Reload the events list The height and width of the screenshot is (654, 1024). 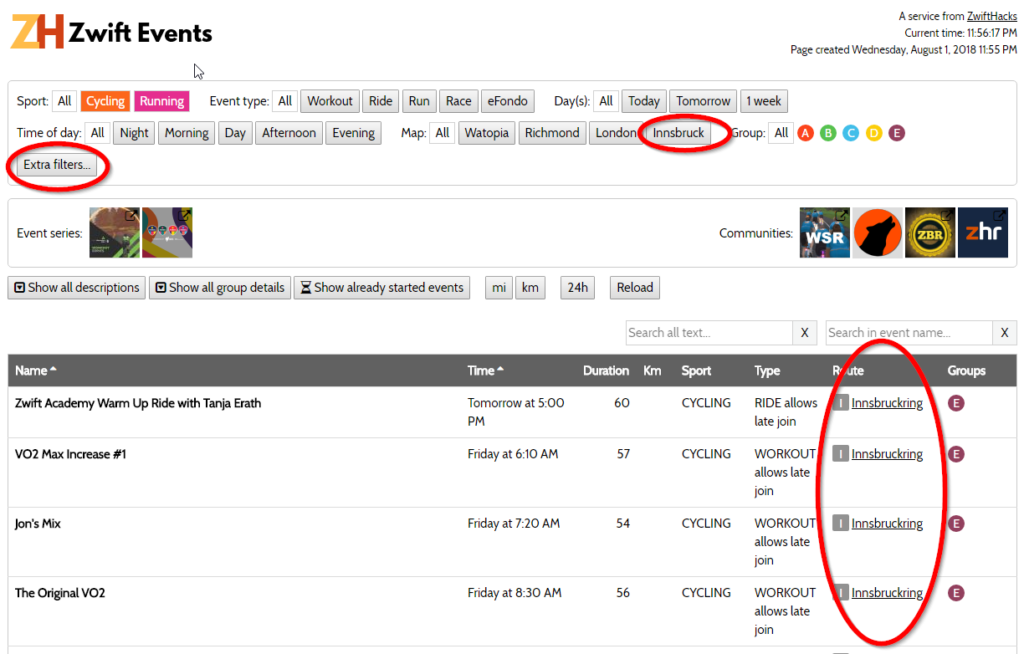(x=635, y=287)
